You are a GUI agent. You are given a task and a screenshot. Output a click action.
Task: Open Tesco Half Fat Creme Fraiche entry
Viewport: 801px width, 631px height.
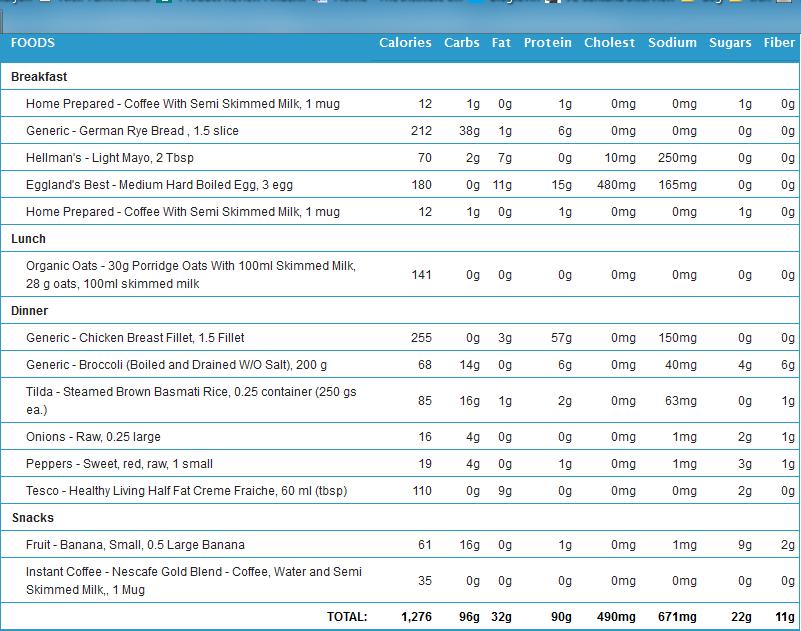pyautogui.click(x=186, y=491)
